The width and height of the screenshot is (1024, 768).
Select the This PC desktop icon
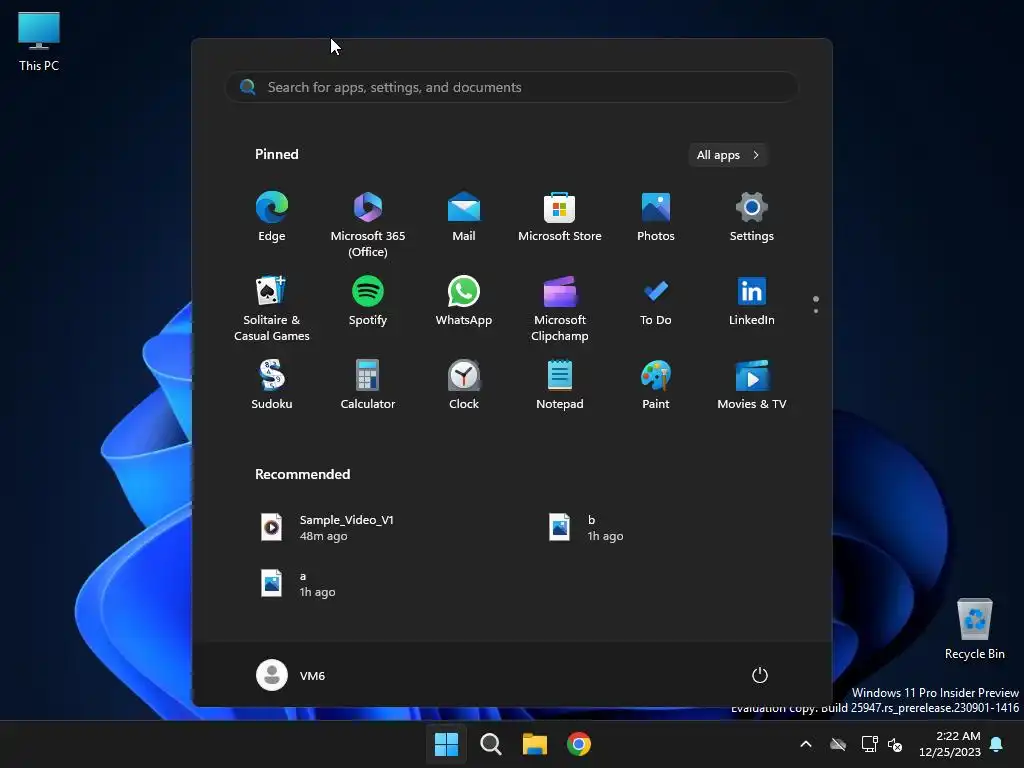tap(39, 41)
